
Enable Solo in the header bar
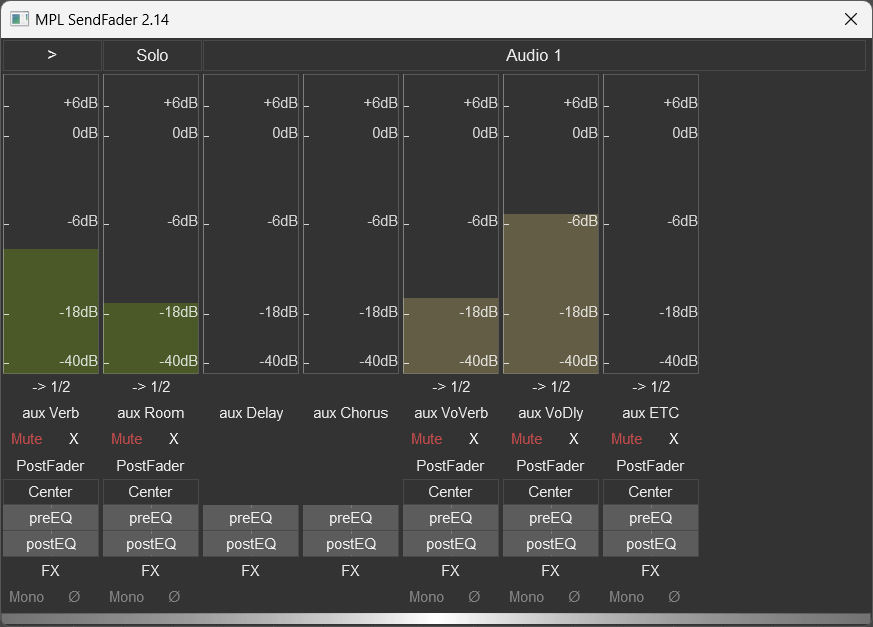click(152, 56)
